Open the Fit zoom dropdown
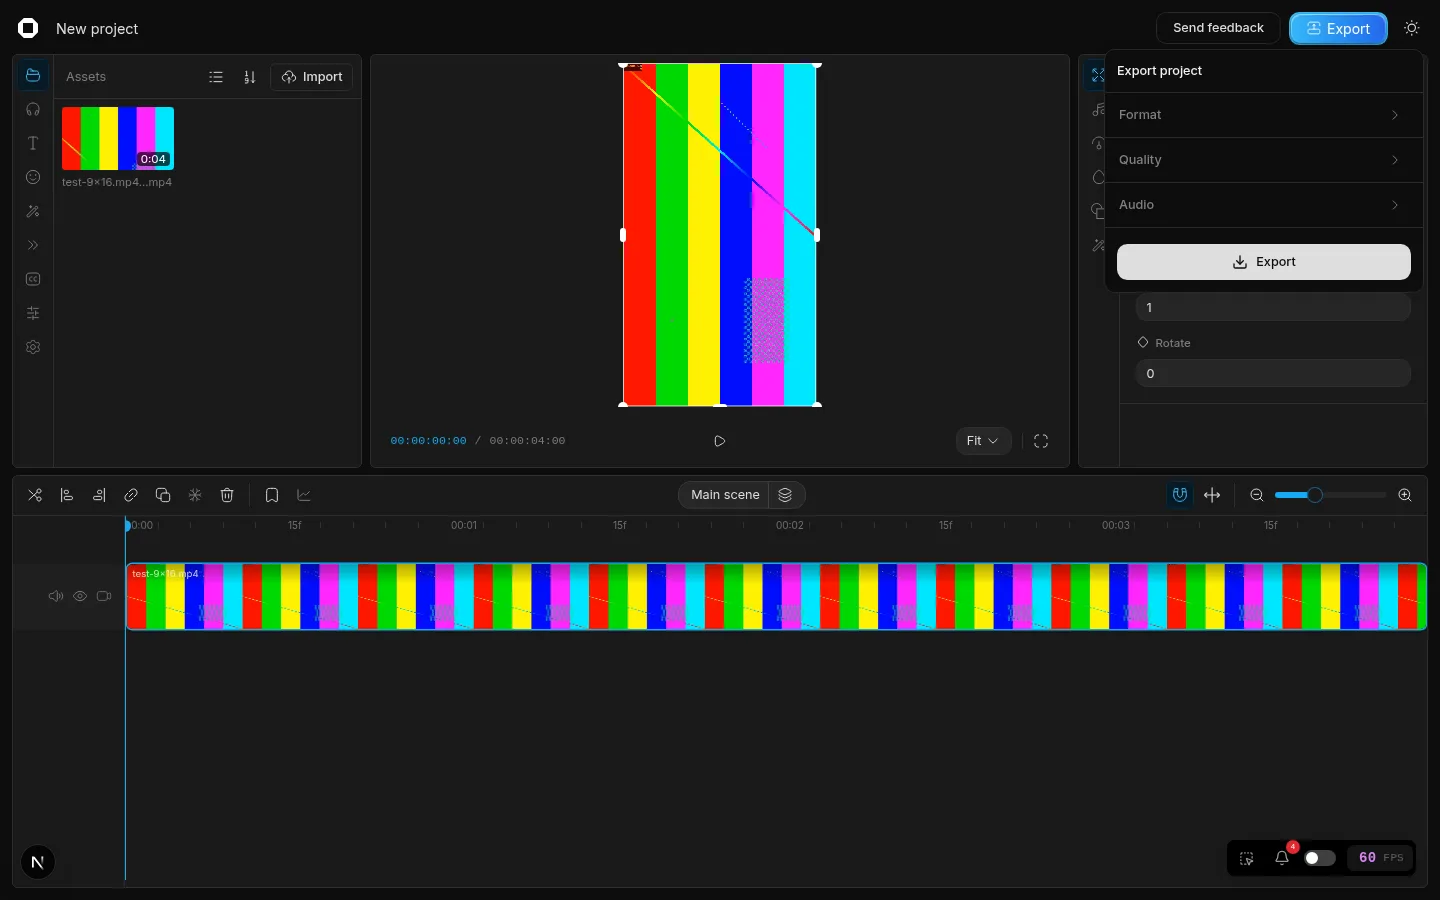 [983, 441]
